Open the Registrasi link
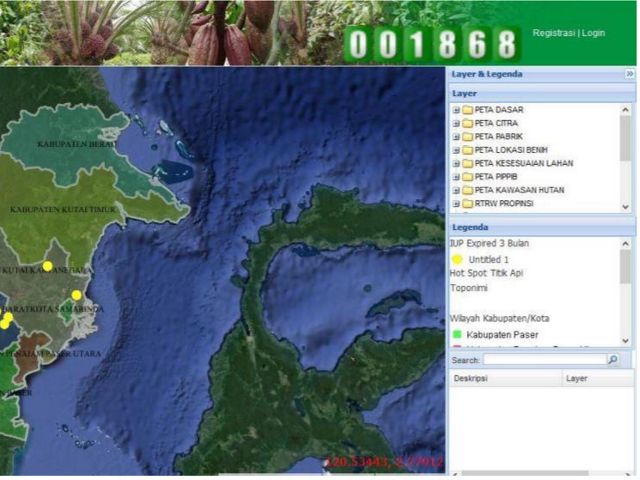The image size is (640, 480). coord(554,33)
